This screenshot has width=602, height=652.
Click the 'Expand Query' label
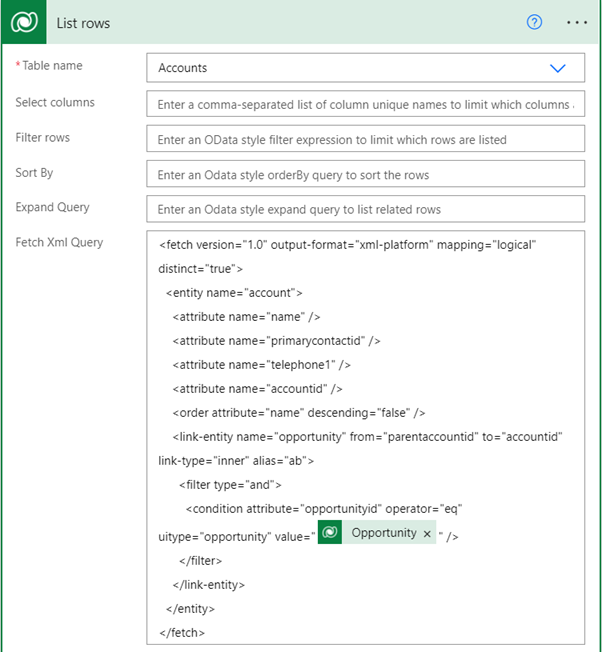pyautogui.click(x=52, y=207)
